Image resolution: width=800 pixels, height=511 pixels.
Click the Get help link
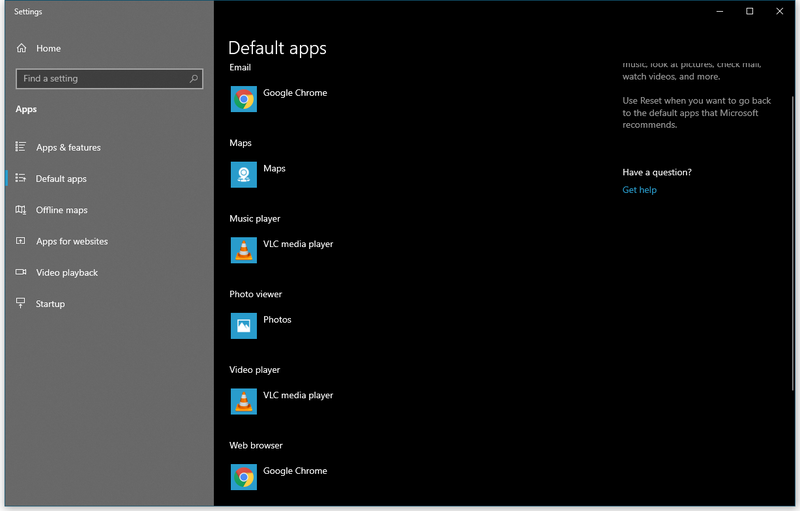639,190
